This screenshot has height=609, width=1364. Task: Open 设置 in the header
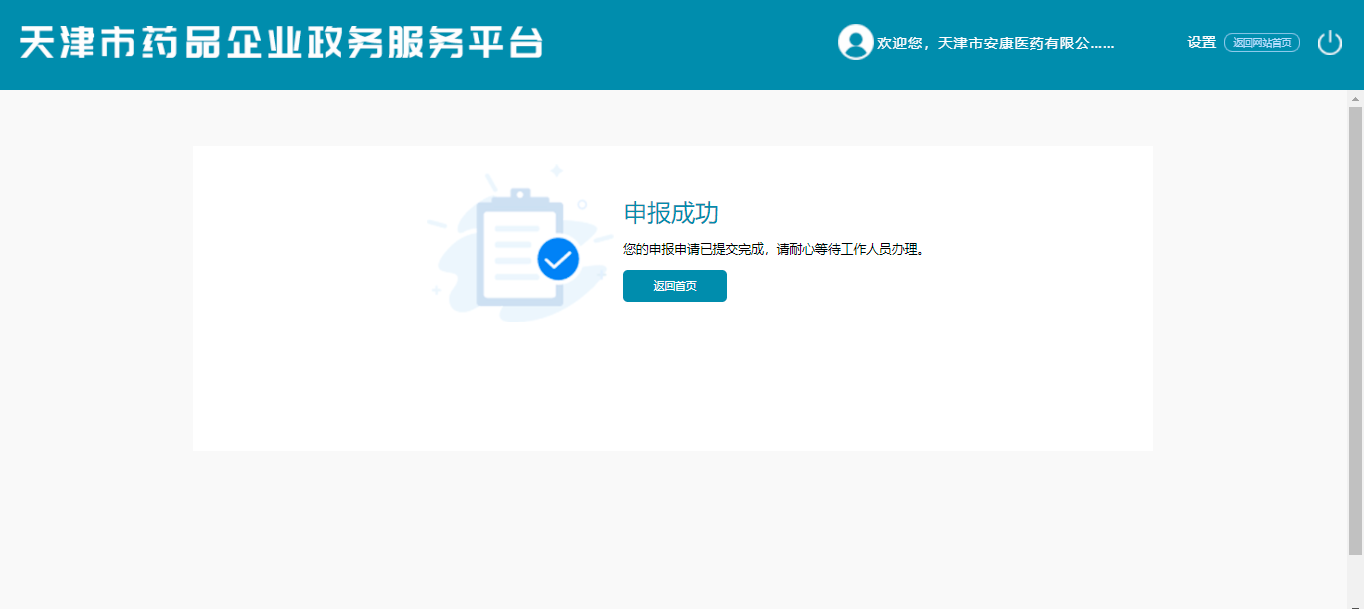pos(1201,42)
